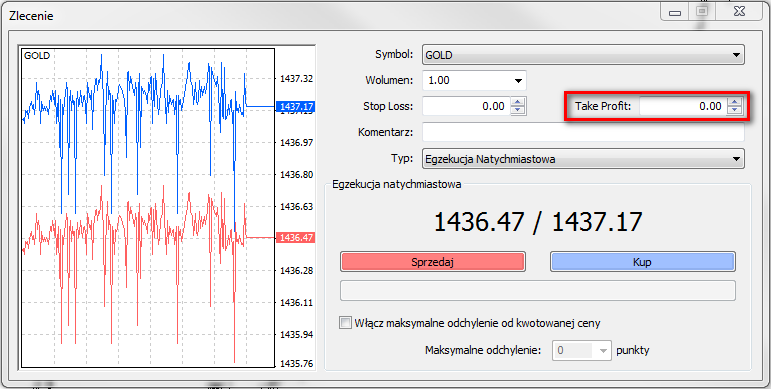Enable Włącz maksymalne odchylenie checkbox
771x389 pixels.
pyautogui.click(x=346, y=323)
